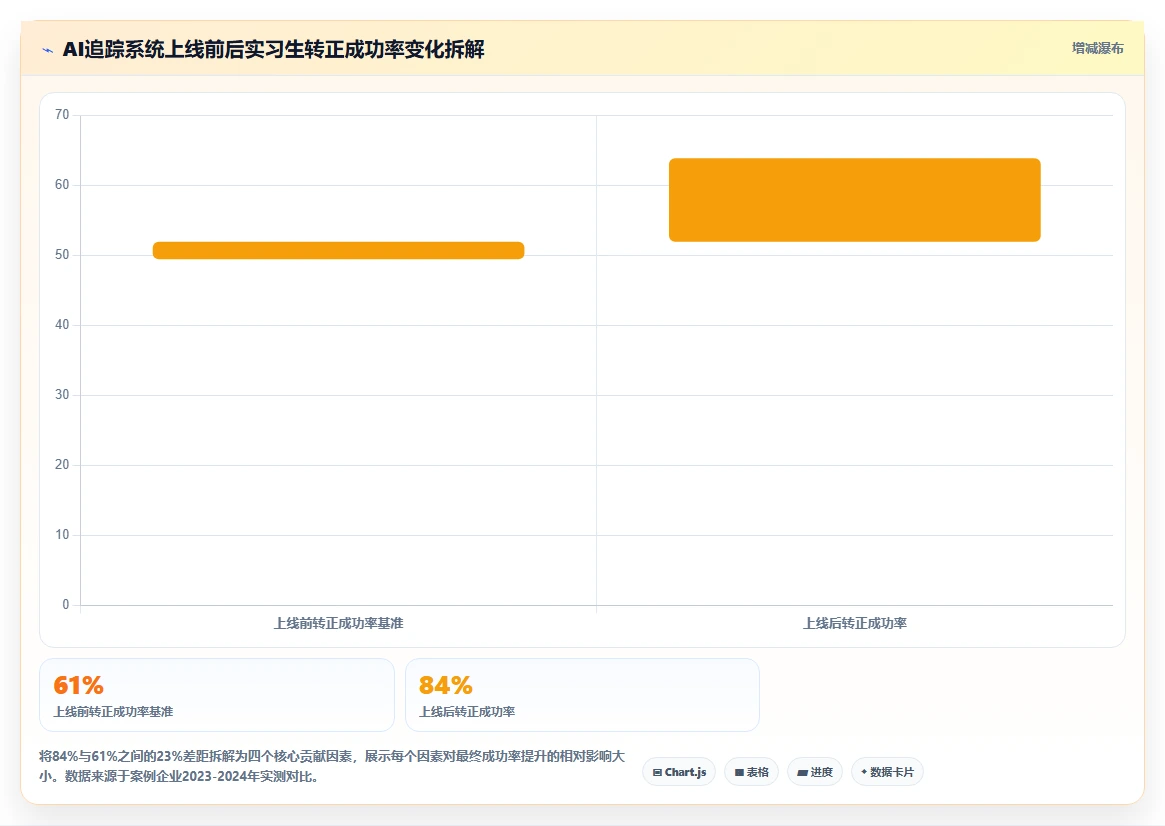Screen dimensions: 1165x826
Task: Click the 表格 chip icon
Action: (x=739, y=773)
